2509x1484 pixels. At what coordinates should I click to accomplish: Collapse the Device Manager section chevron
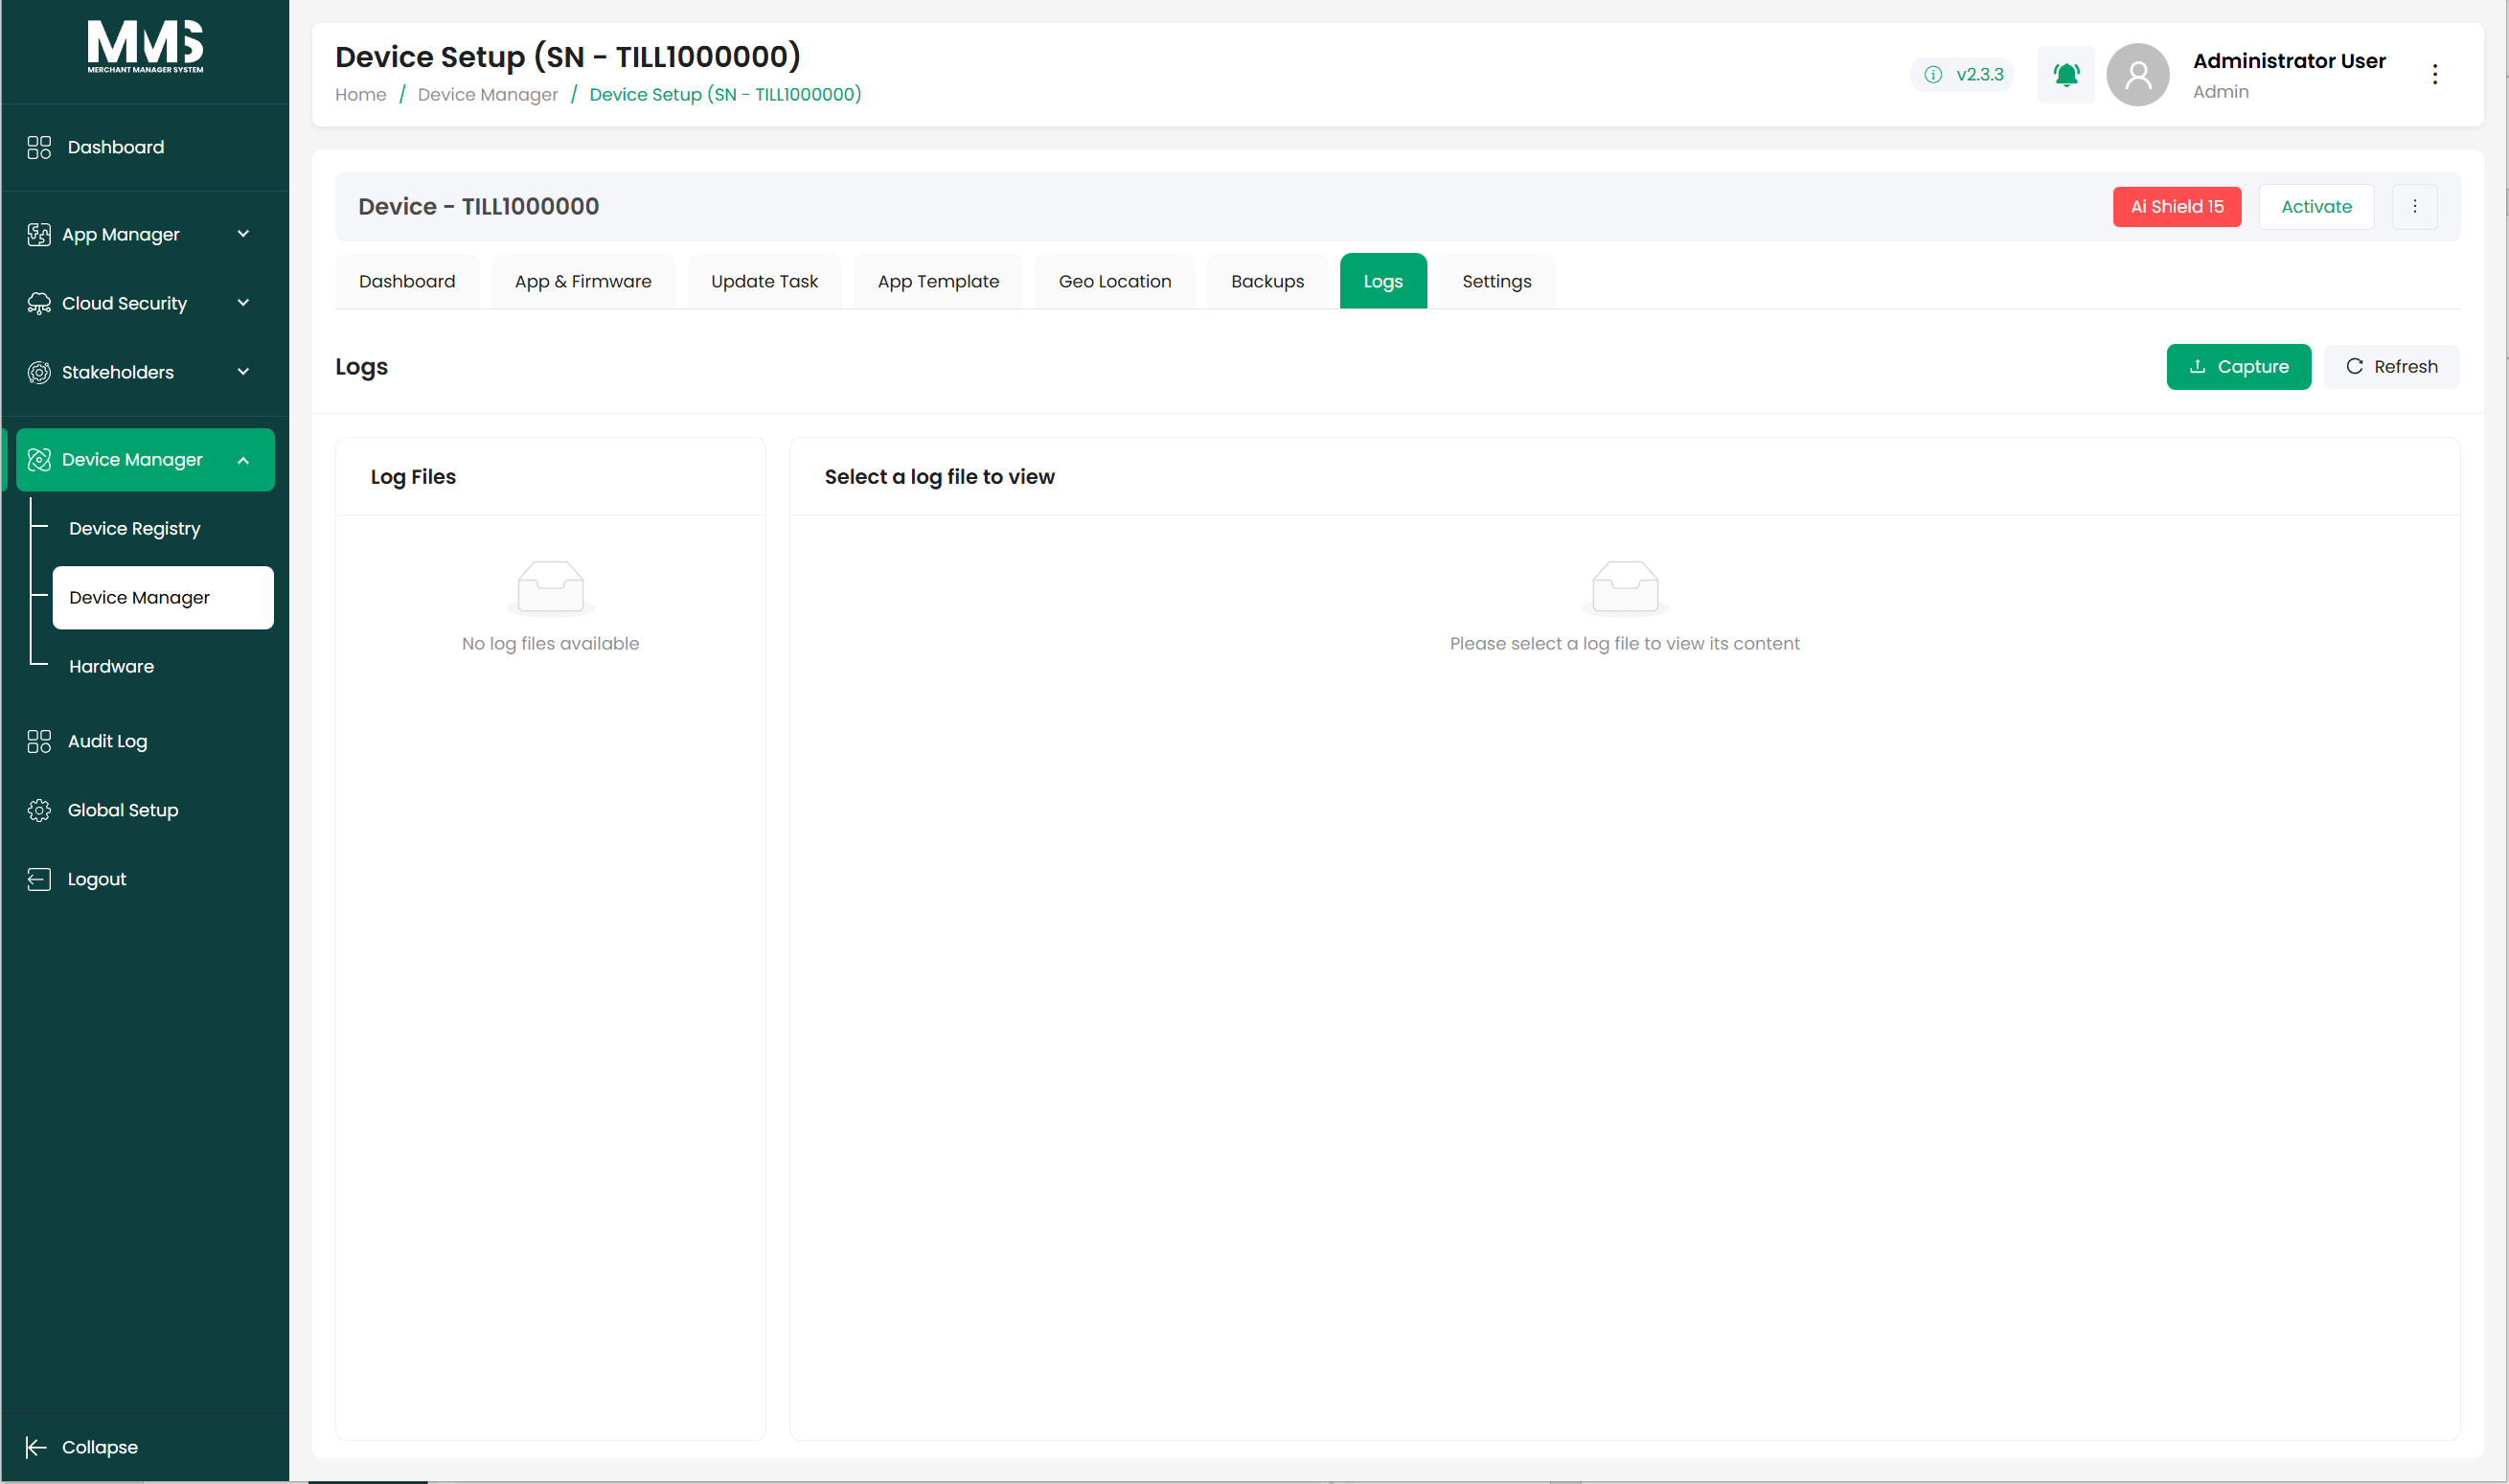tap(243, 459)
